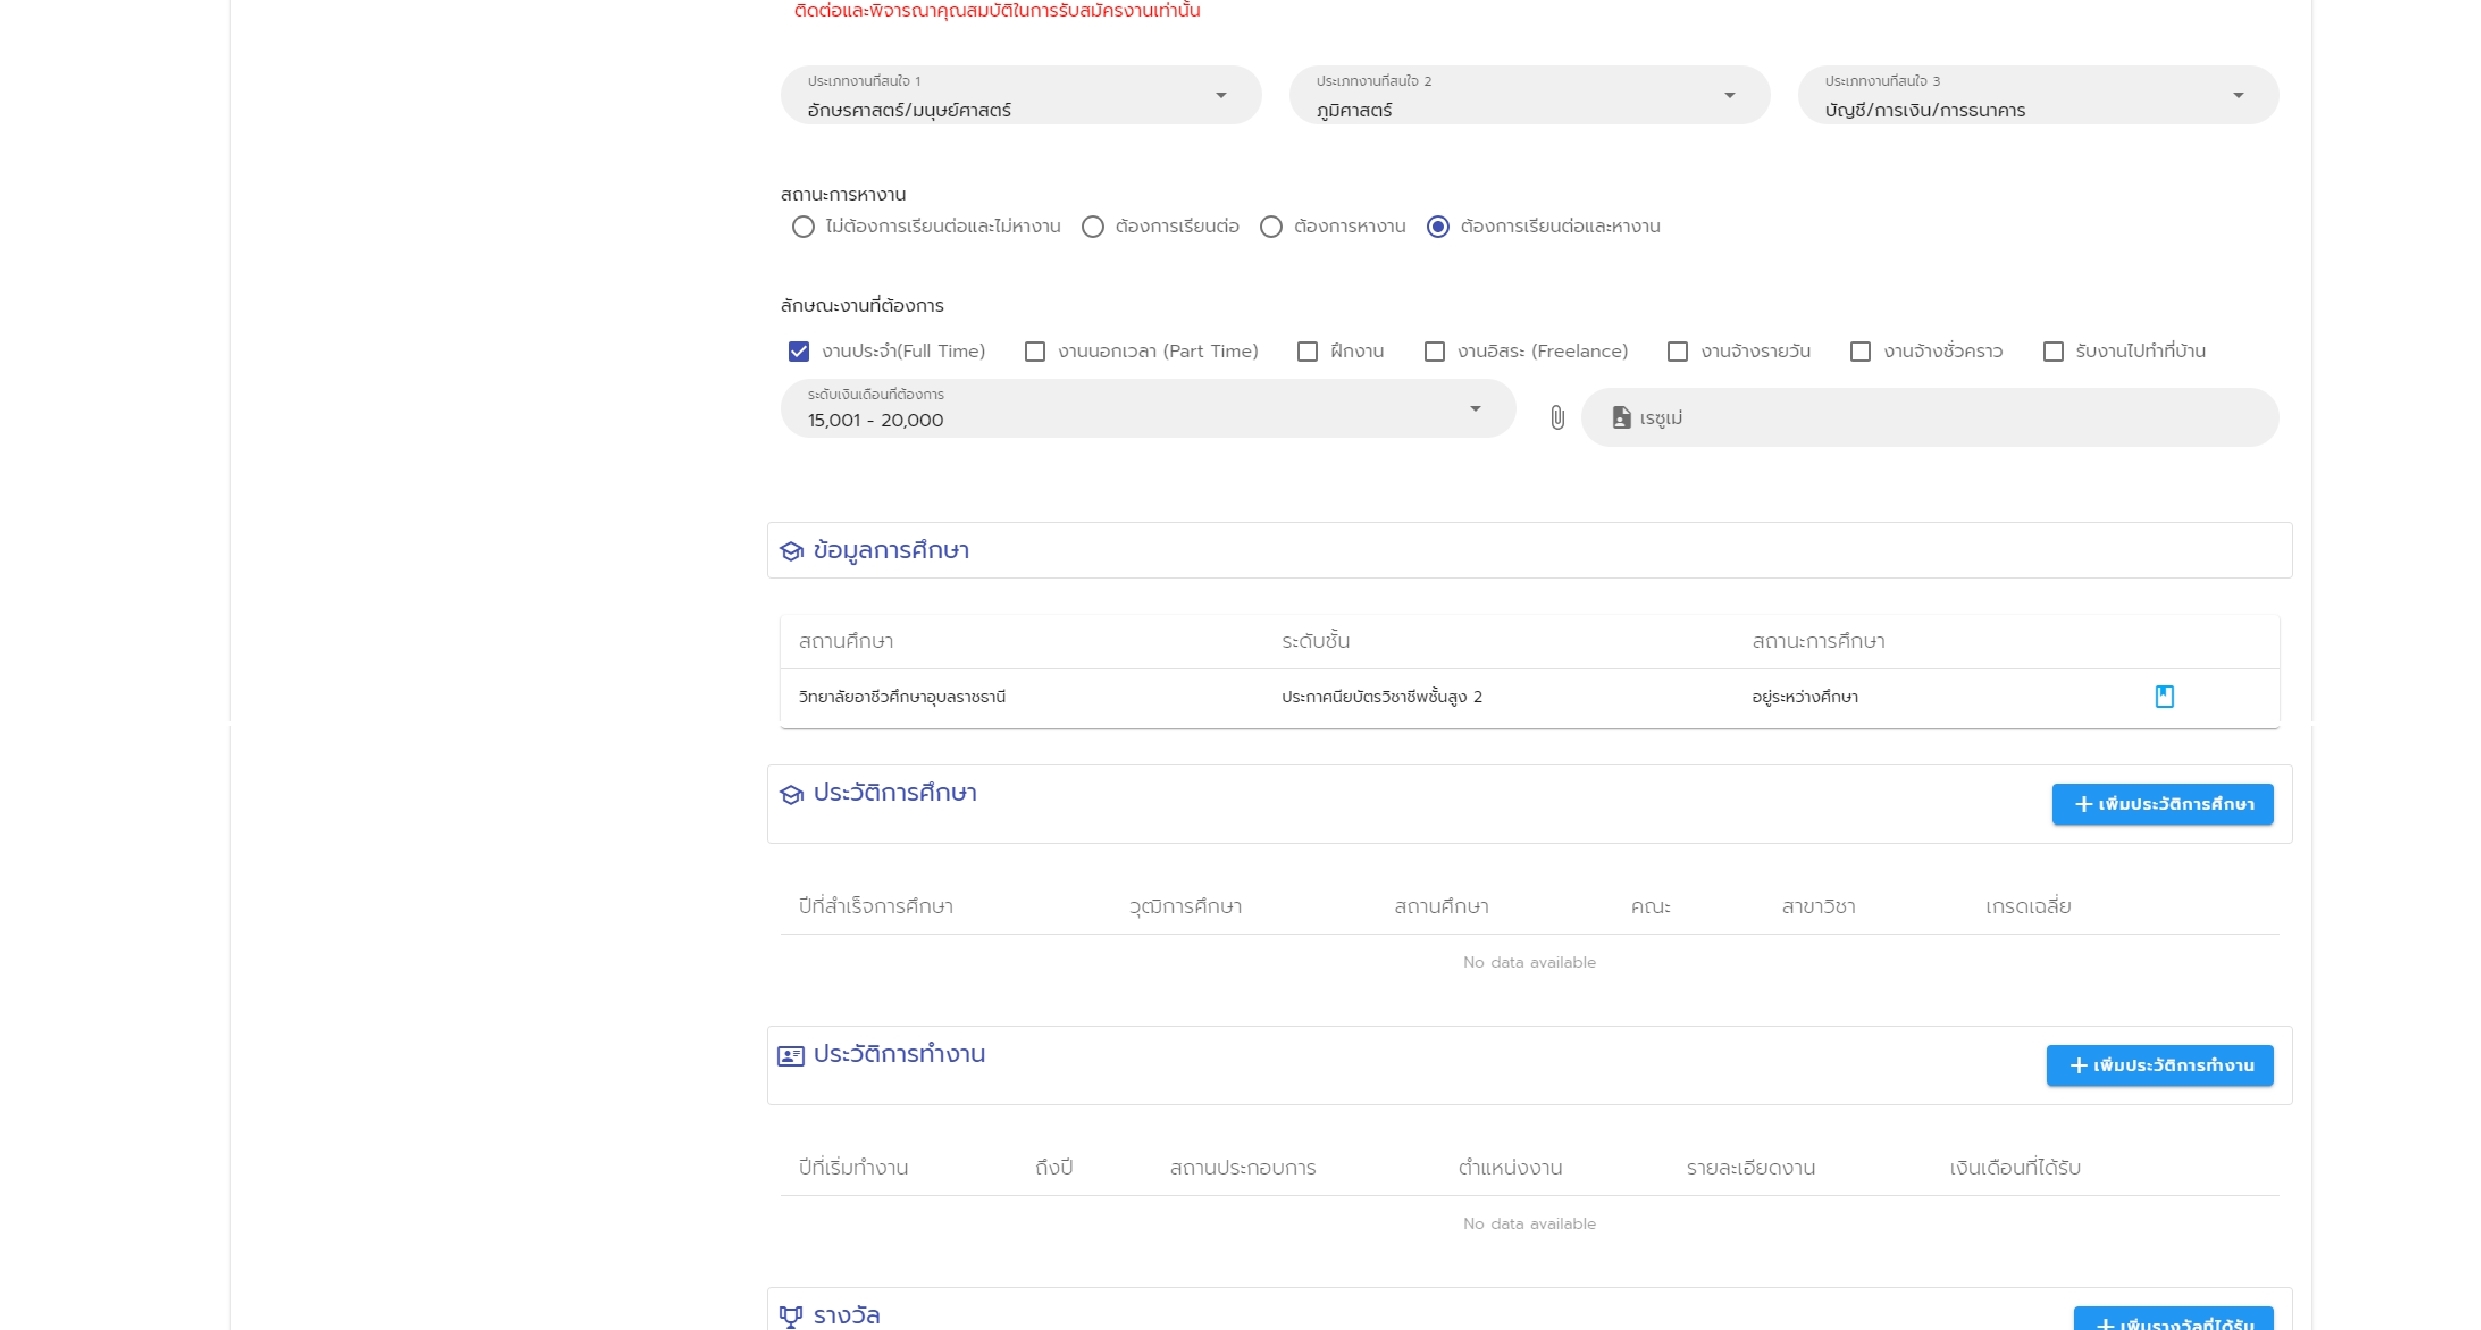2481x1330 pixels.
Task: Click the paperclip attachment icon
Action: tap(1557, 418)
